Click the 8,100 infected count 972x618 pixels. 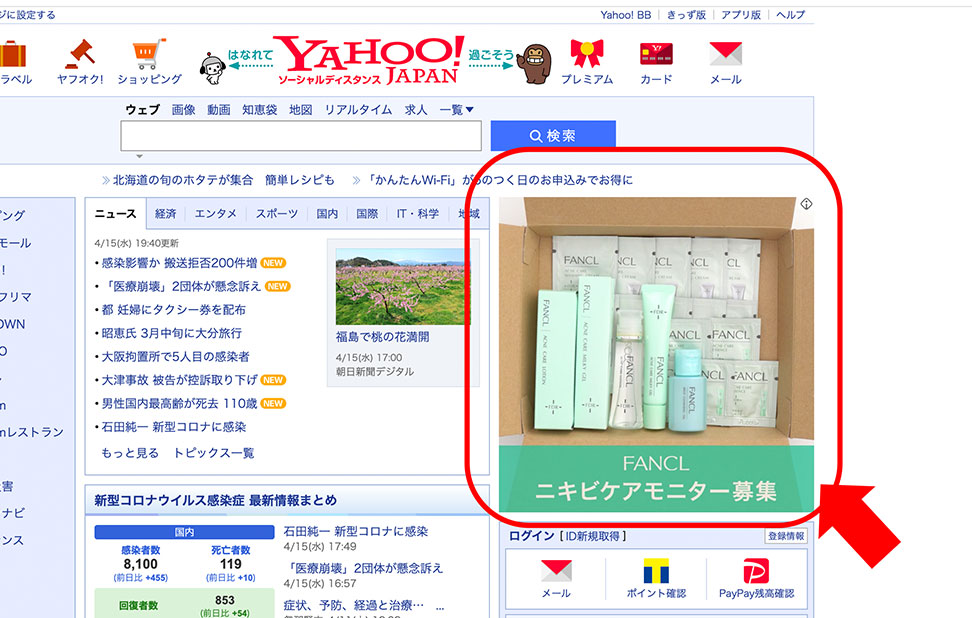(141, 565)
